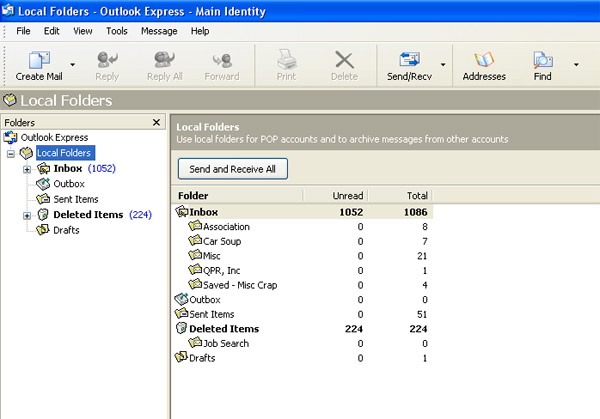The width and height of the screenshot is (600, 419).
Task: Open the Addresses book icon
Action: (484, 60)
